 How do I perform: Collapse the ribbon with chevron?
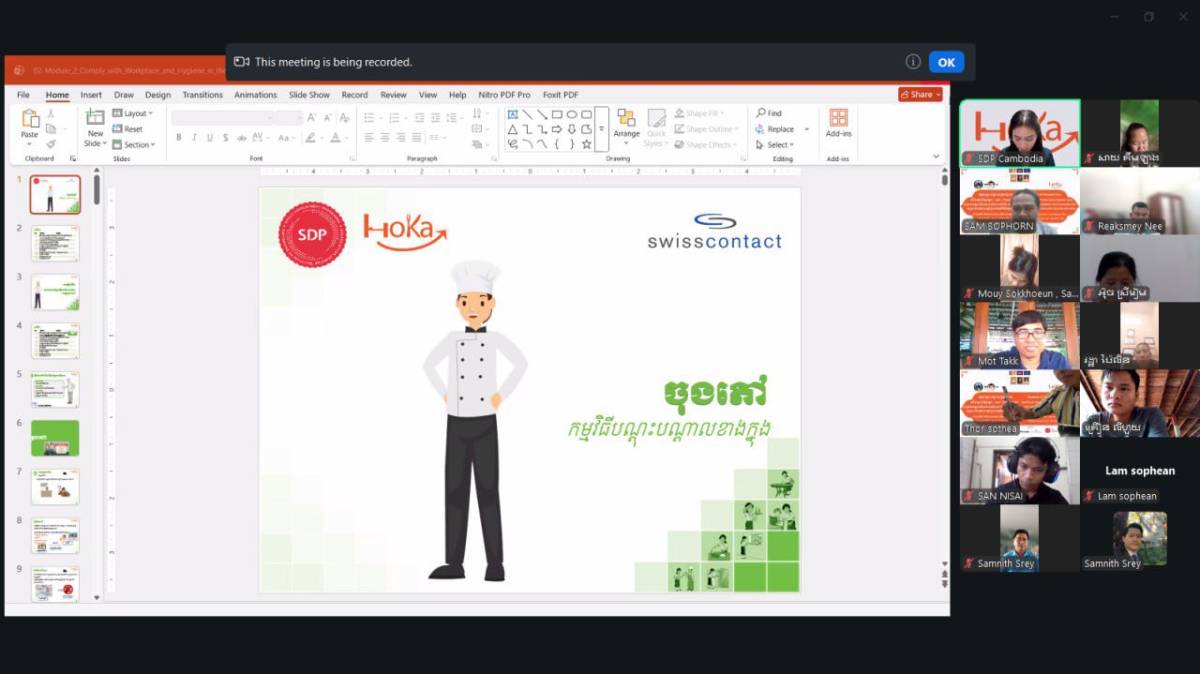(x=936, y=156)
